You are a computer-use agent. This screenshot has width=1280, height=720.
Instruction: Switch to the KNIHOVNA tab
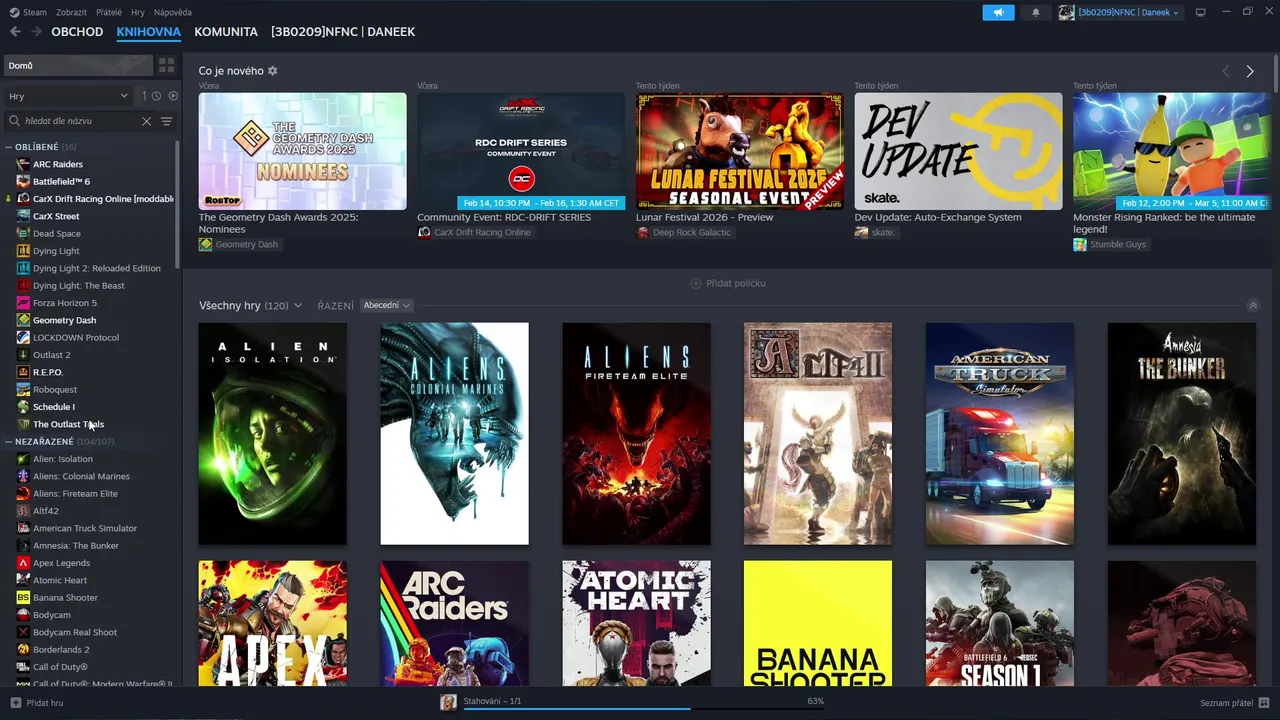(x=148, y=32)
